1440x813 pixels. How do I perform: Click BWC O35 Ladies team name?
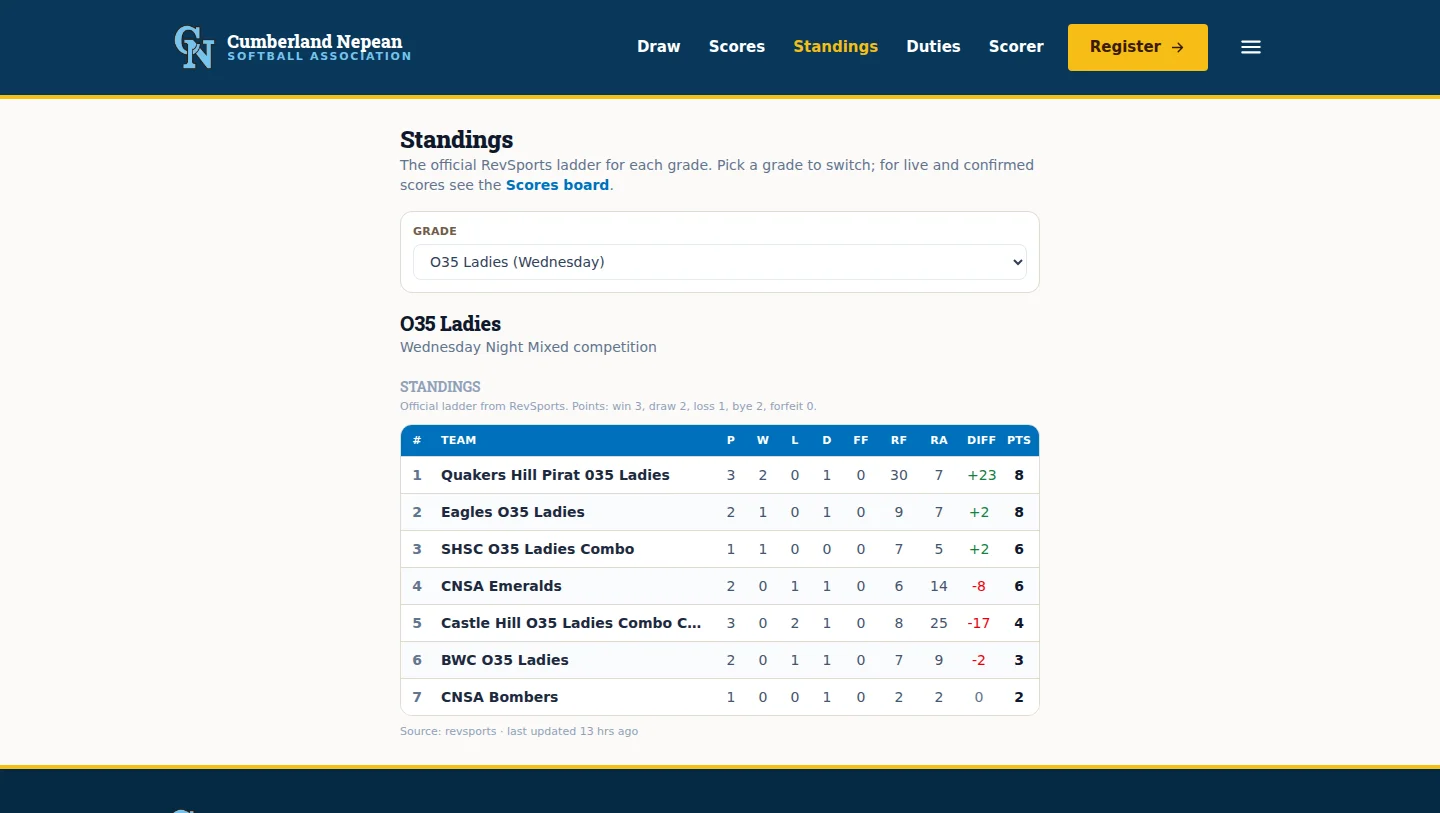[x=505, y=660]
